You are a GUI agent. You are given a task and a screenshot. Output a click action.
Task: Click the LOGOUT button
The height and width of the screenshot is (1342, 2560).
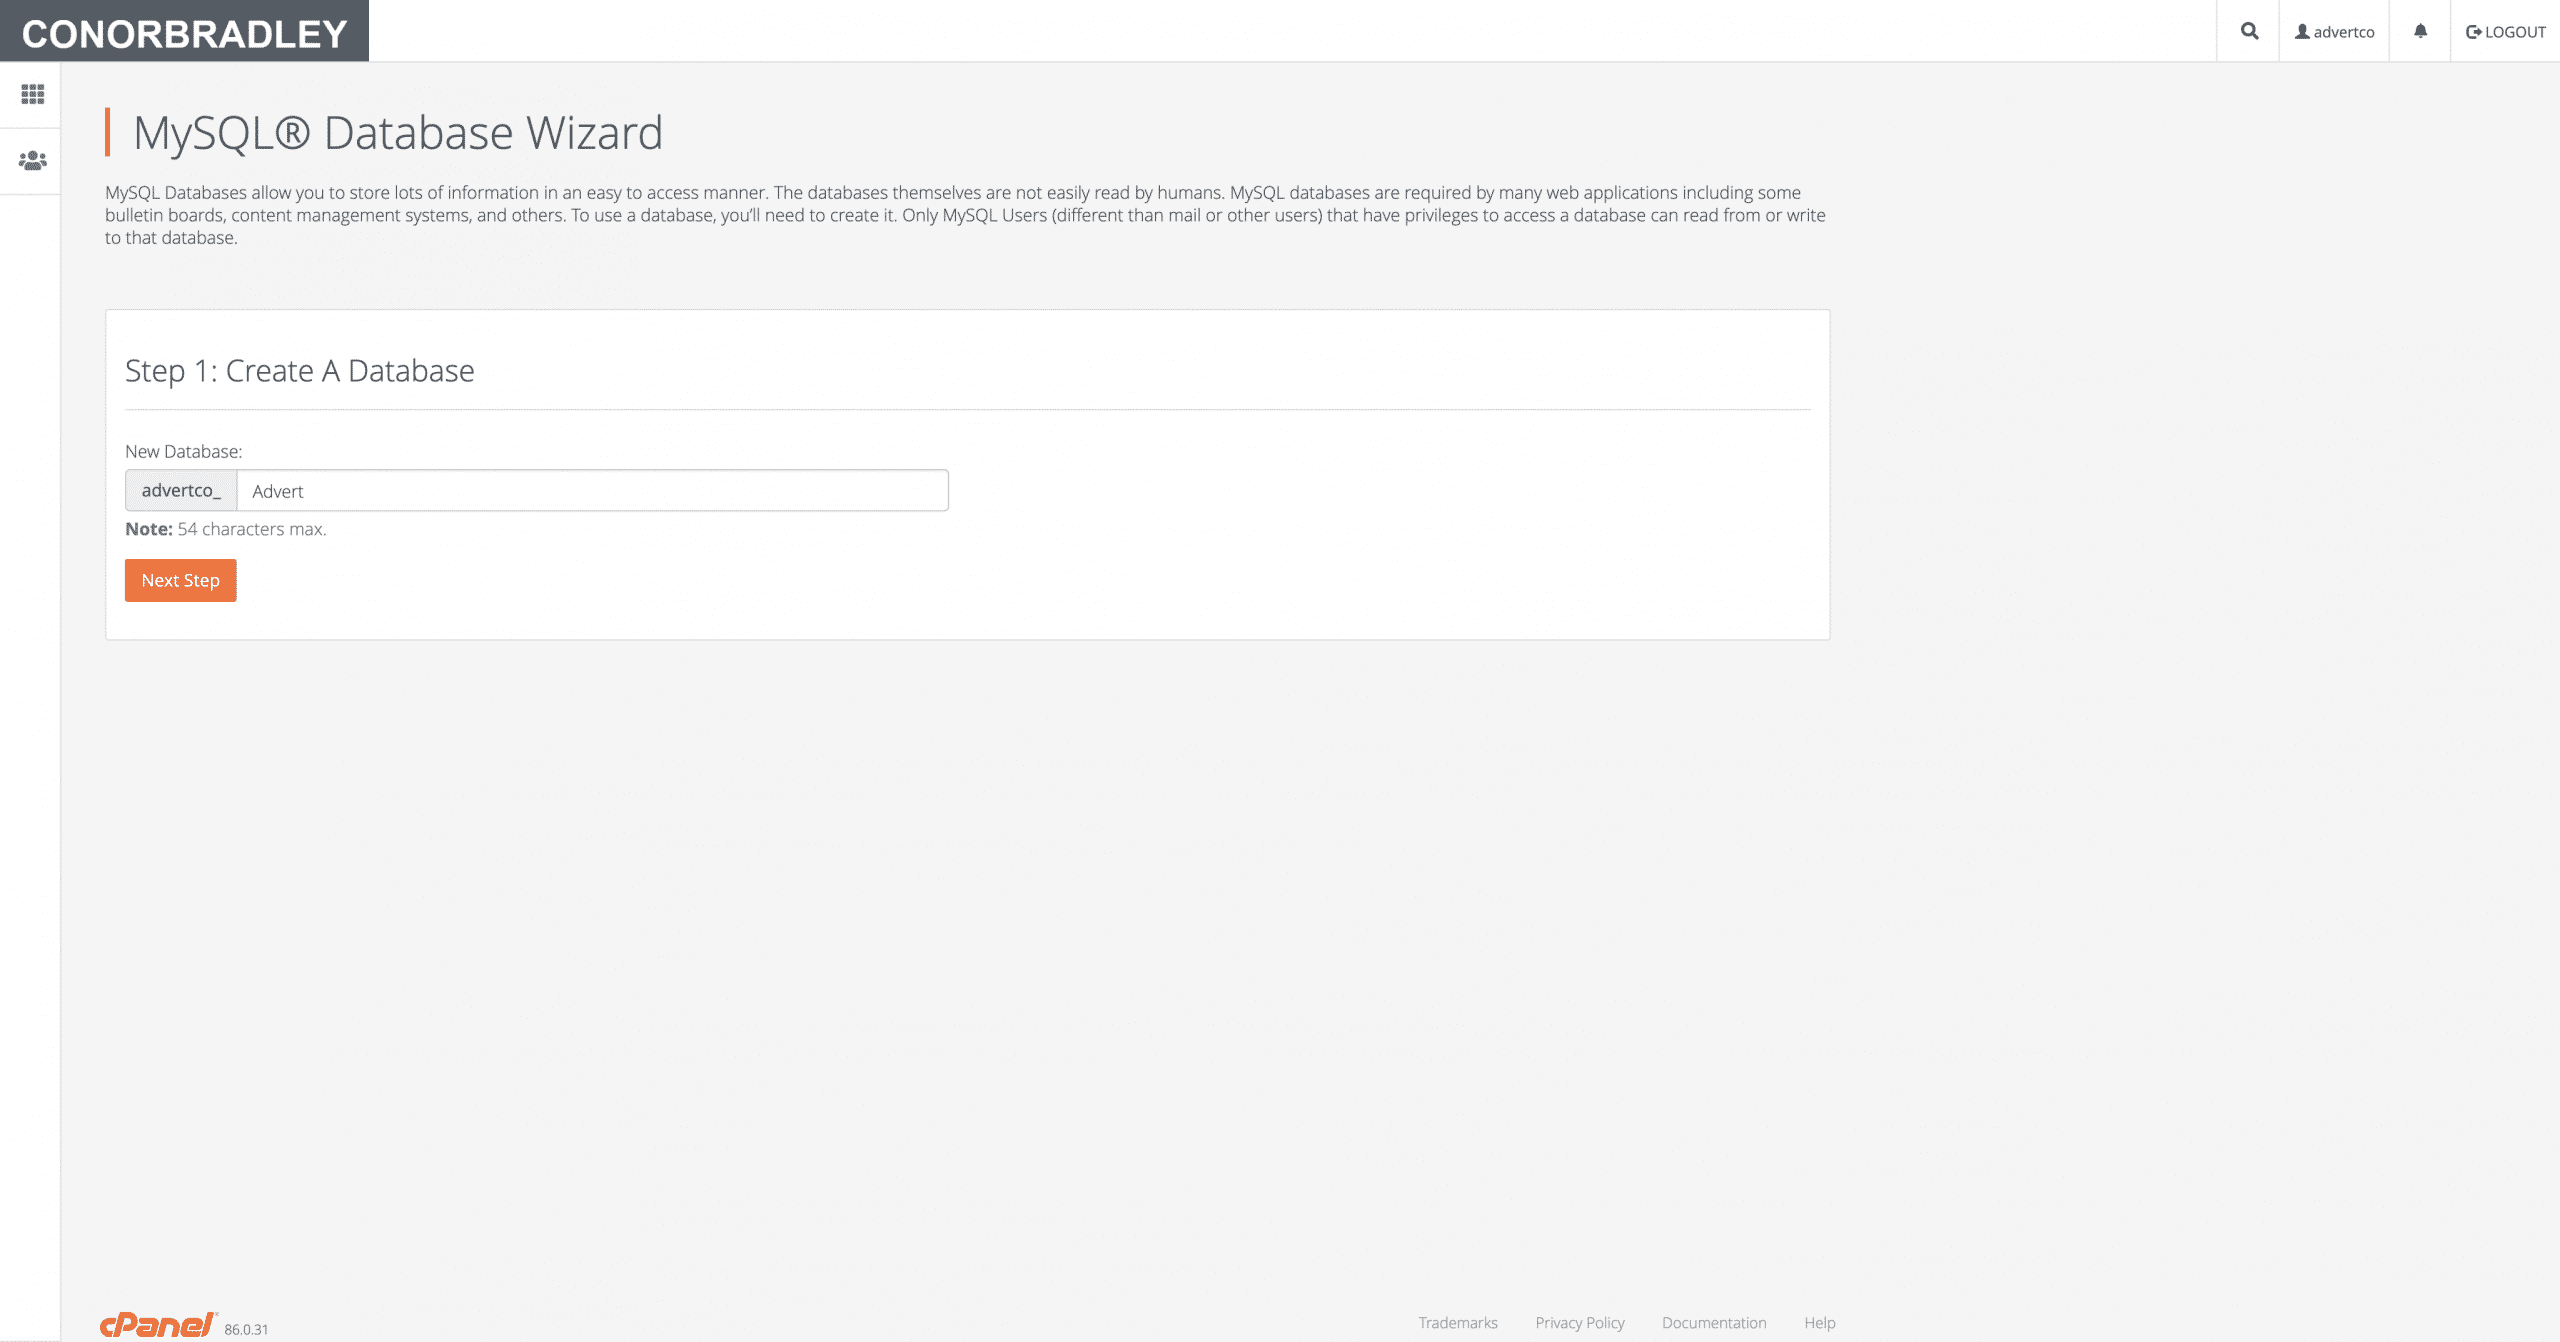(x=2506, y=32)
